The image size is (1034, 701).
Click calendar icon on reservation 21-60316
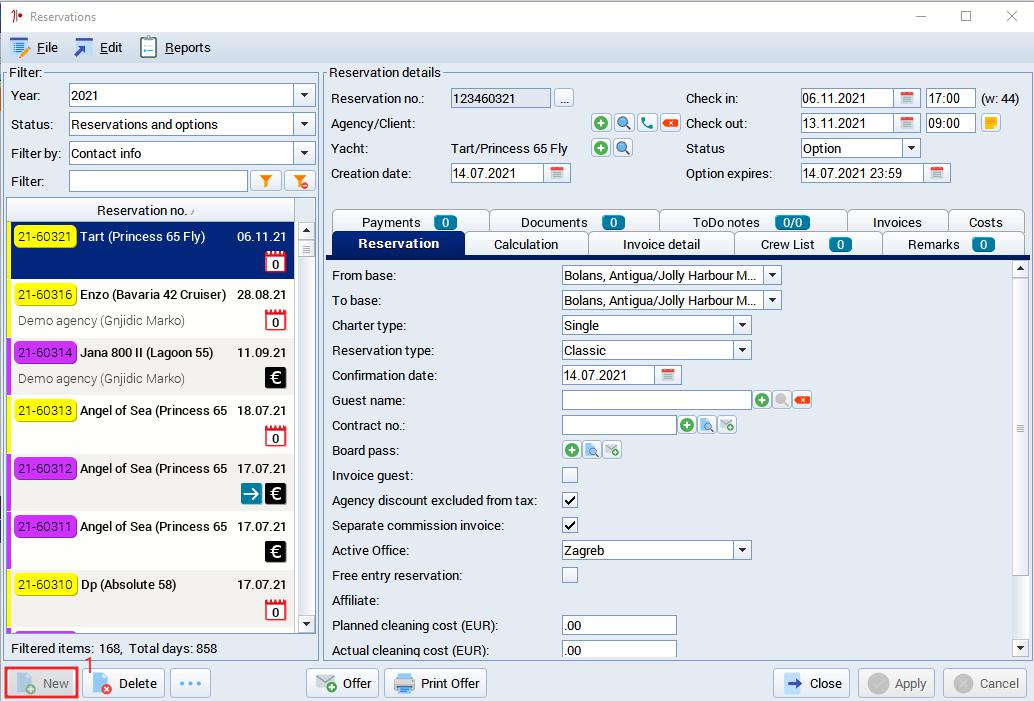(x=276, y=320)
